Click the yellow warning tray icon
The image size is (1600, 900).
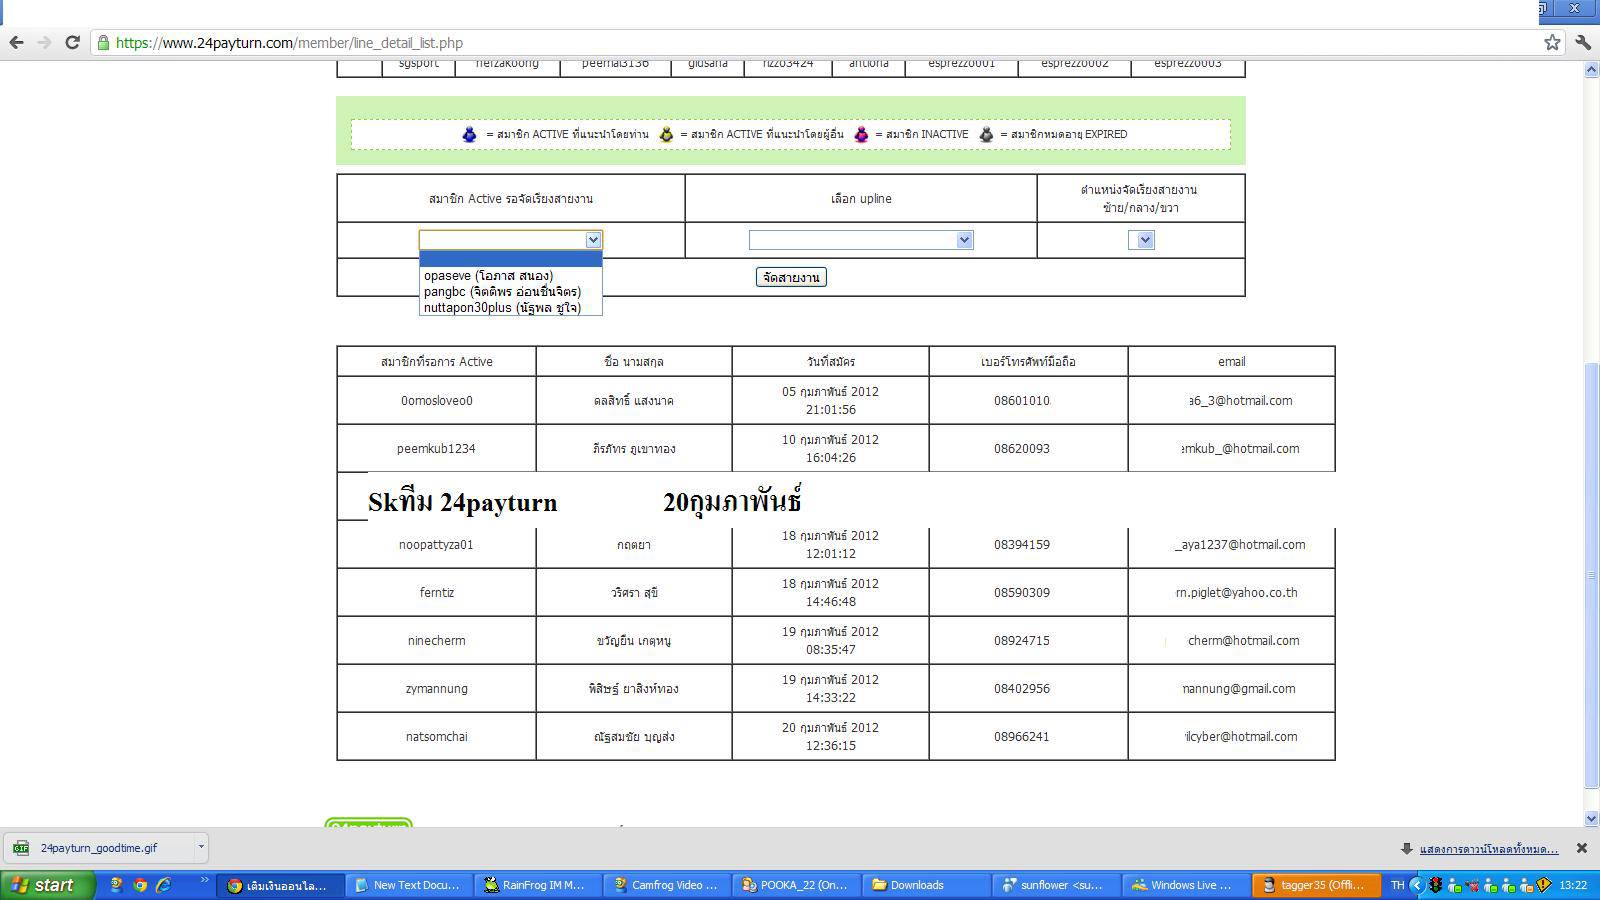(1544, 885)
